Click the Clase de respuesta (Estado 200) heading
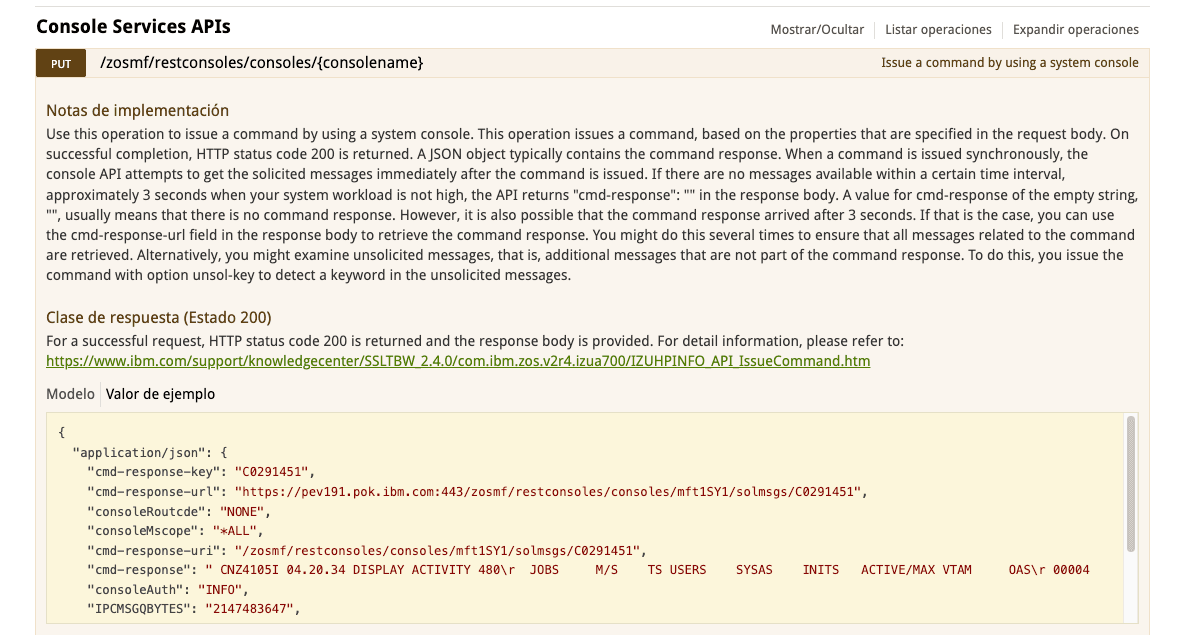 point(158,317)
